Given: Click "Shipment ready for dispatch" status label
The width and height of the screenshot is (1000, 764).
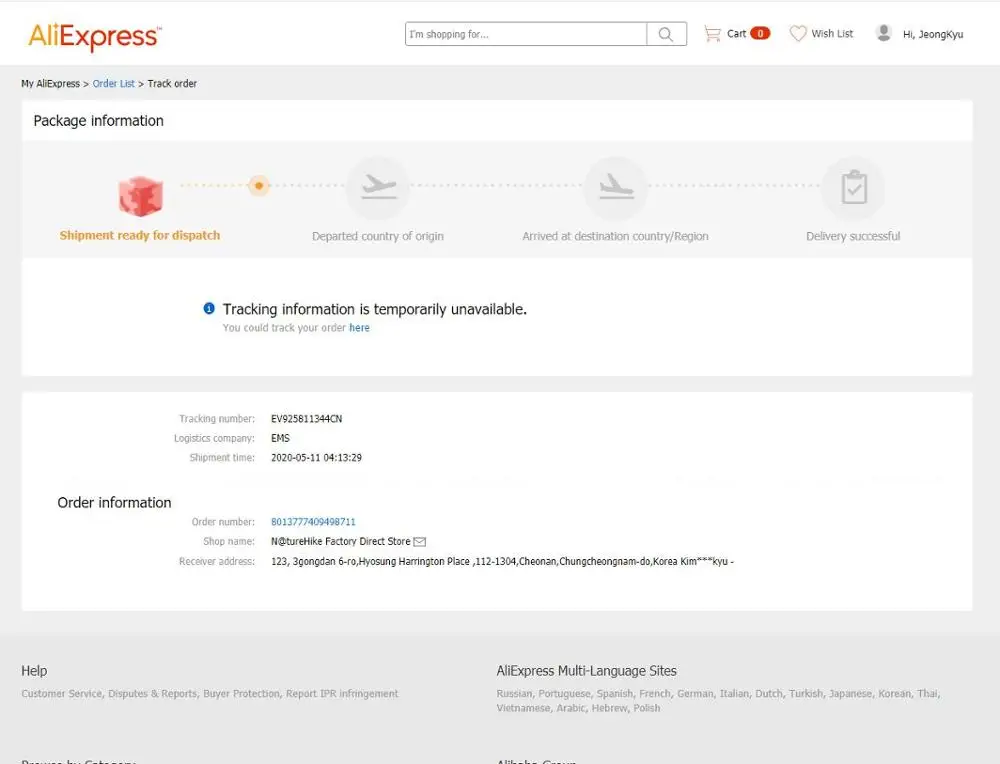Looking at the screenshot, I should point(140,235).
